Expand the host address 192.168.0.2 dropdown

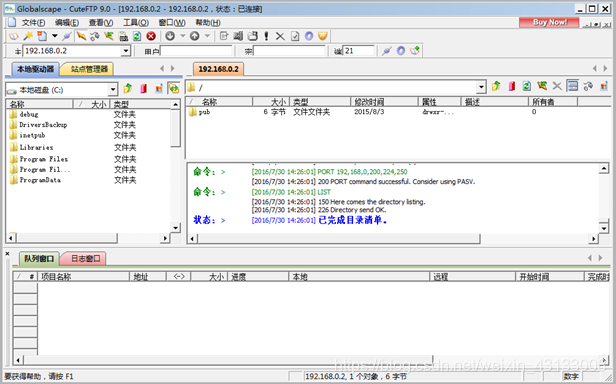coord(126,51)
